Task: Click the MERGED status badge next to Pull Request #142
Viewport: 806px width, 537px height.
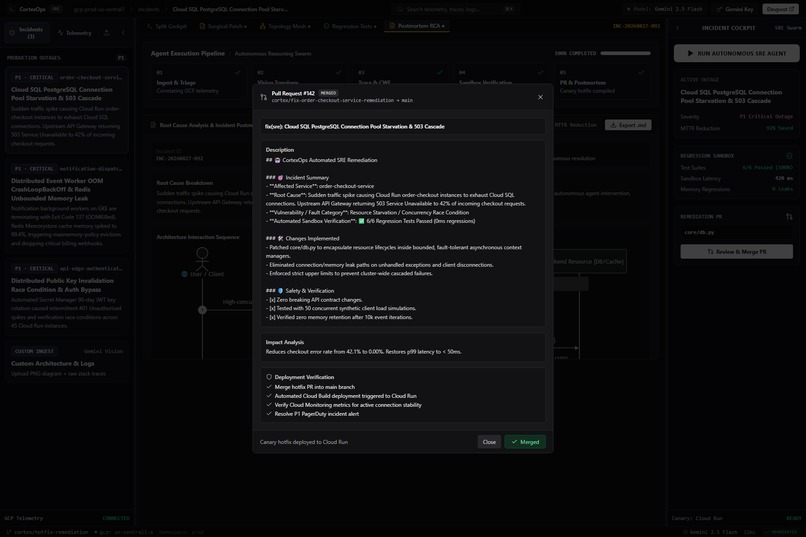Action: pyautogui.click(x=328, y=93)
